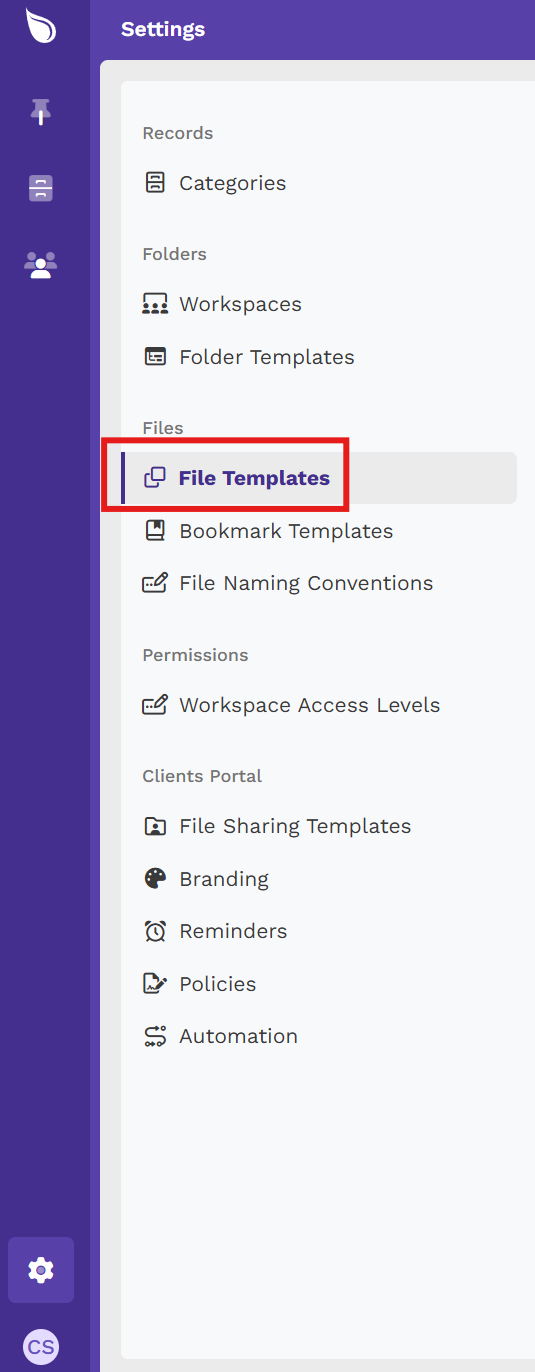This screenshot has width=535, height=1372.
Task: Open the people contacts sidebar icon
Action: (x=41, y=265)
